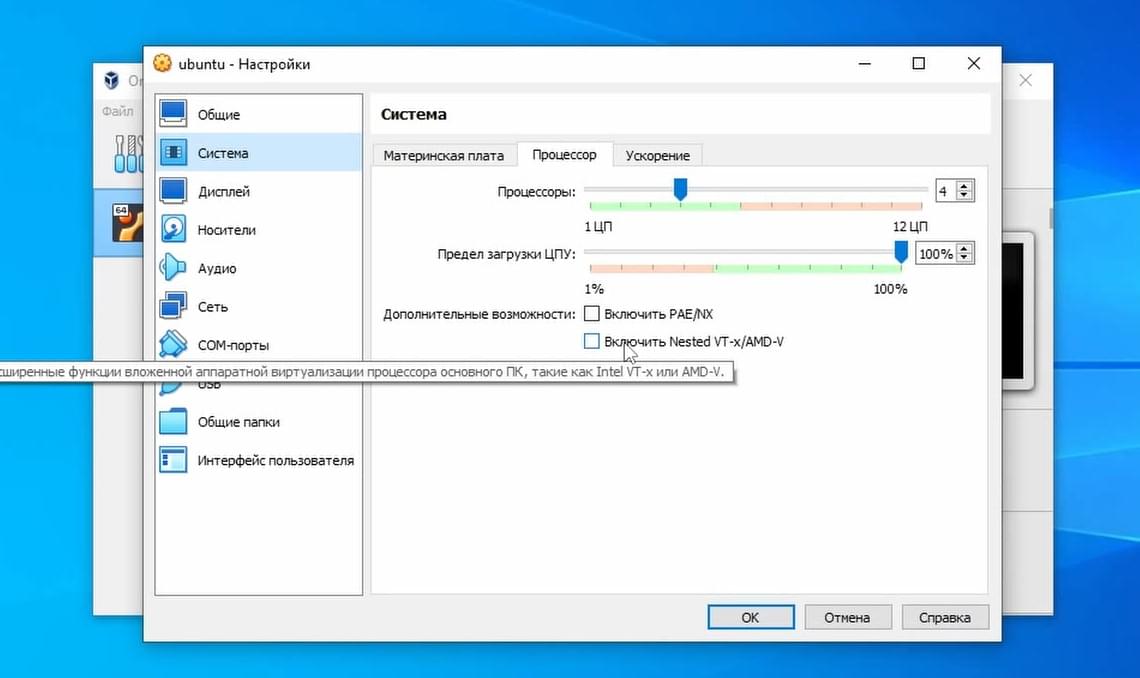This screenshot has width=1140, height=678.
Task: Close the ubuntu settings dialog
Action: pos(974,64)
